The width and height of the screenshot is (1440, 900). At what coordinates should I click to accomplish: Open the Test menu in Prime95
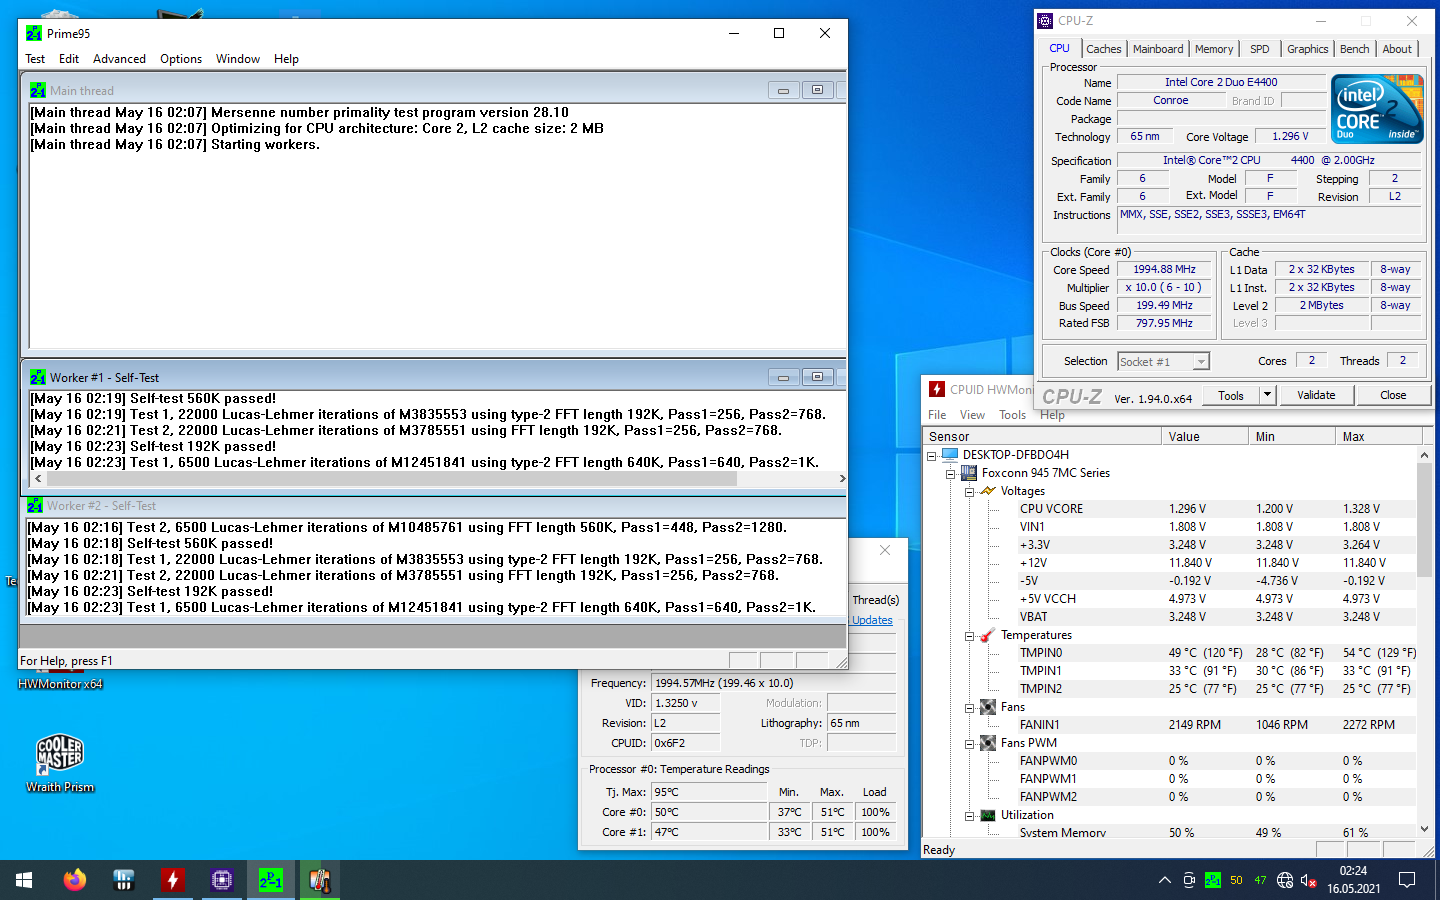(35, 58)
